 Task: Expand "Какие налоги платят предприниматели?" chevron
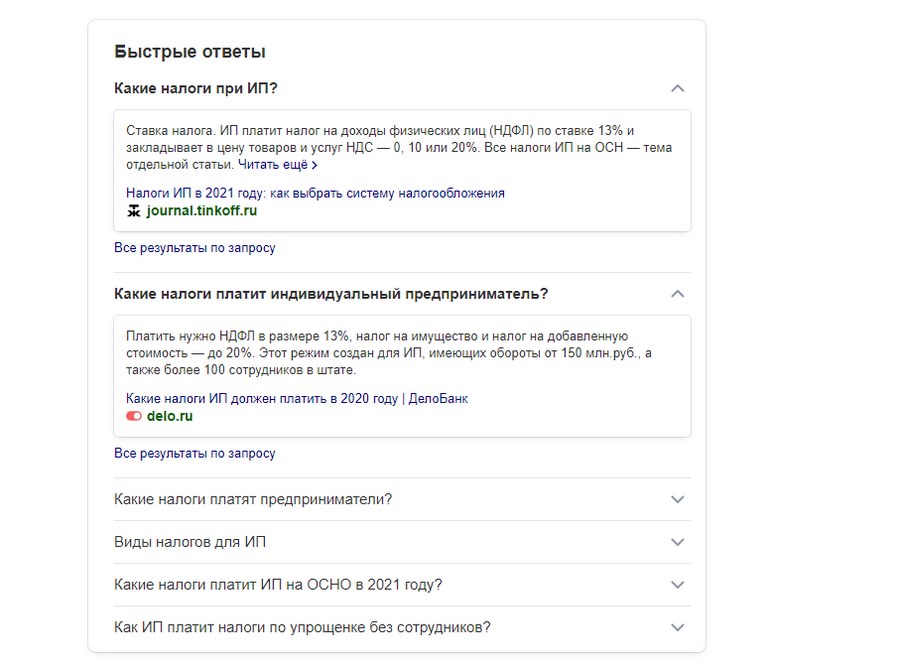click(x=678, y=499)
